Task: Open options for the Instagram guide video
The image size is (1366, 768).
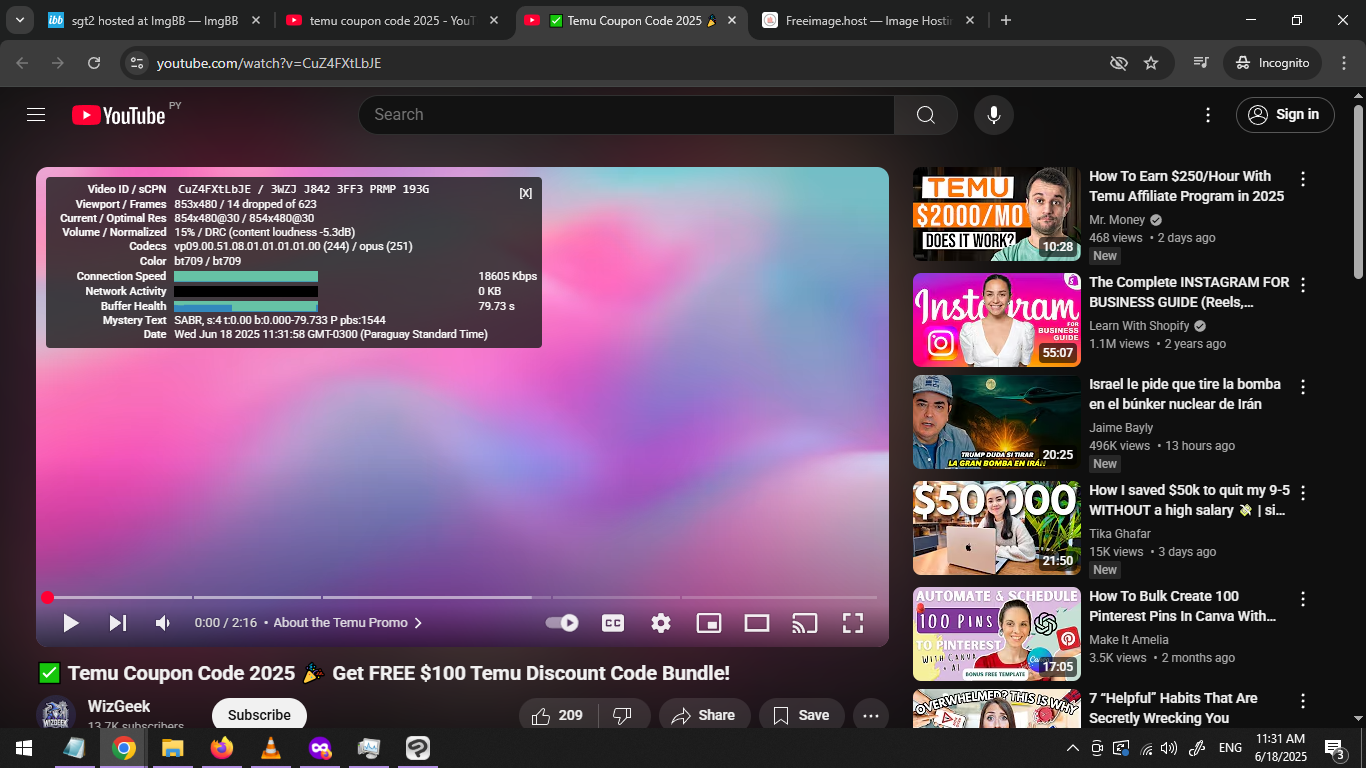Action: [1303, 286]
